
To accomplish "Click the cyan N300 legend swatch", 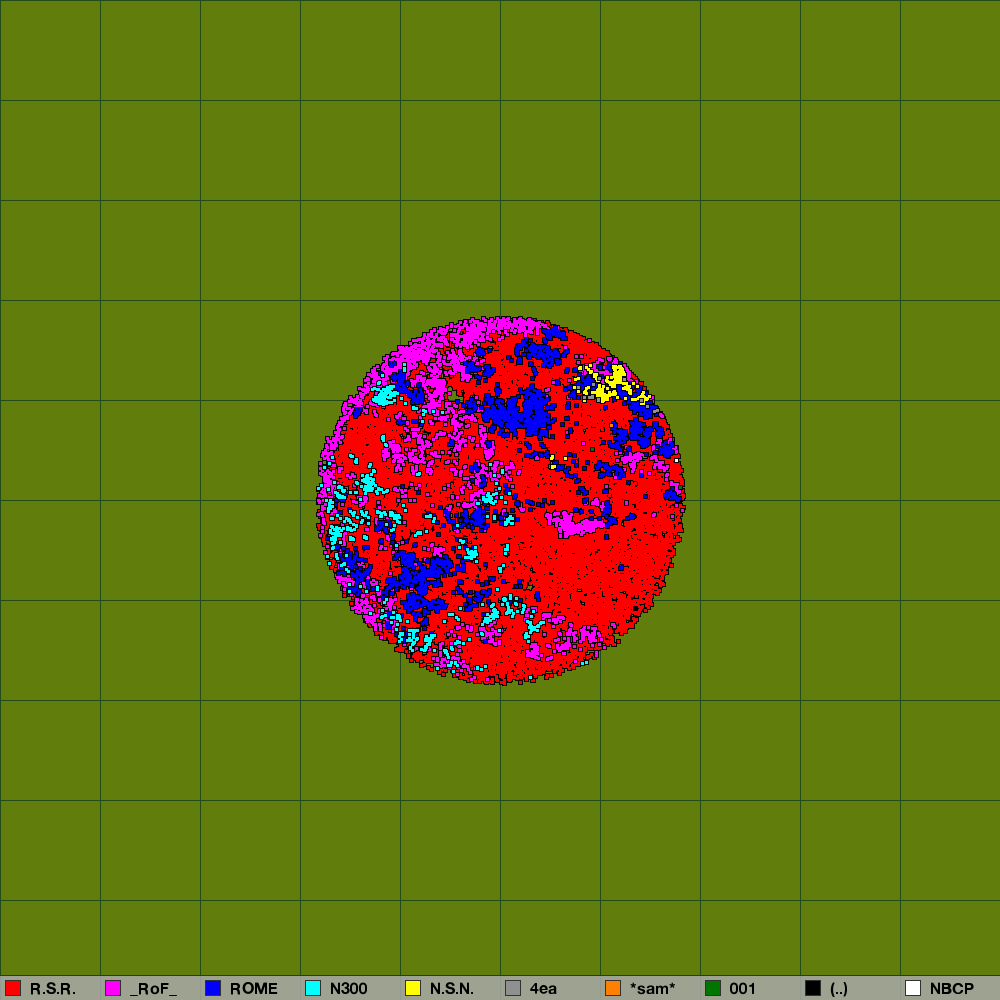I will (x=313, y=988).
